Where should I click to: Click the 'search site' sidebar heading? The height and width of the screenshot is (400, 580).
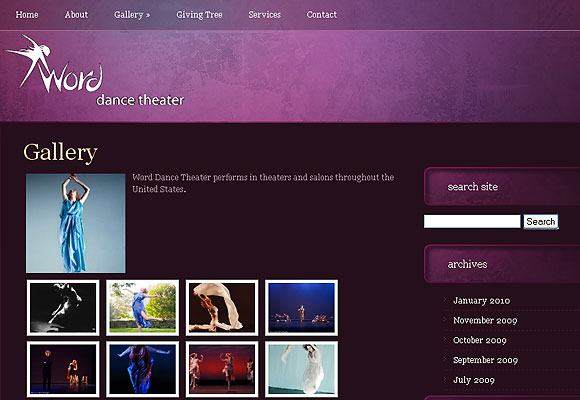[x=472, y=187]
